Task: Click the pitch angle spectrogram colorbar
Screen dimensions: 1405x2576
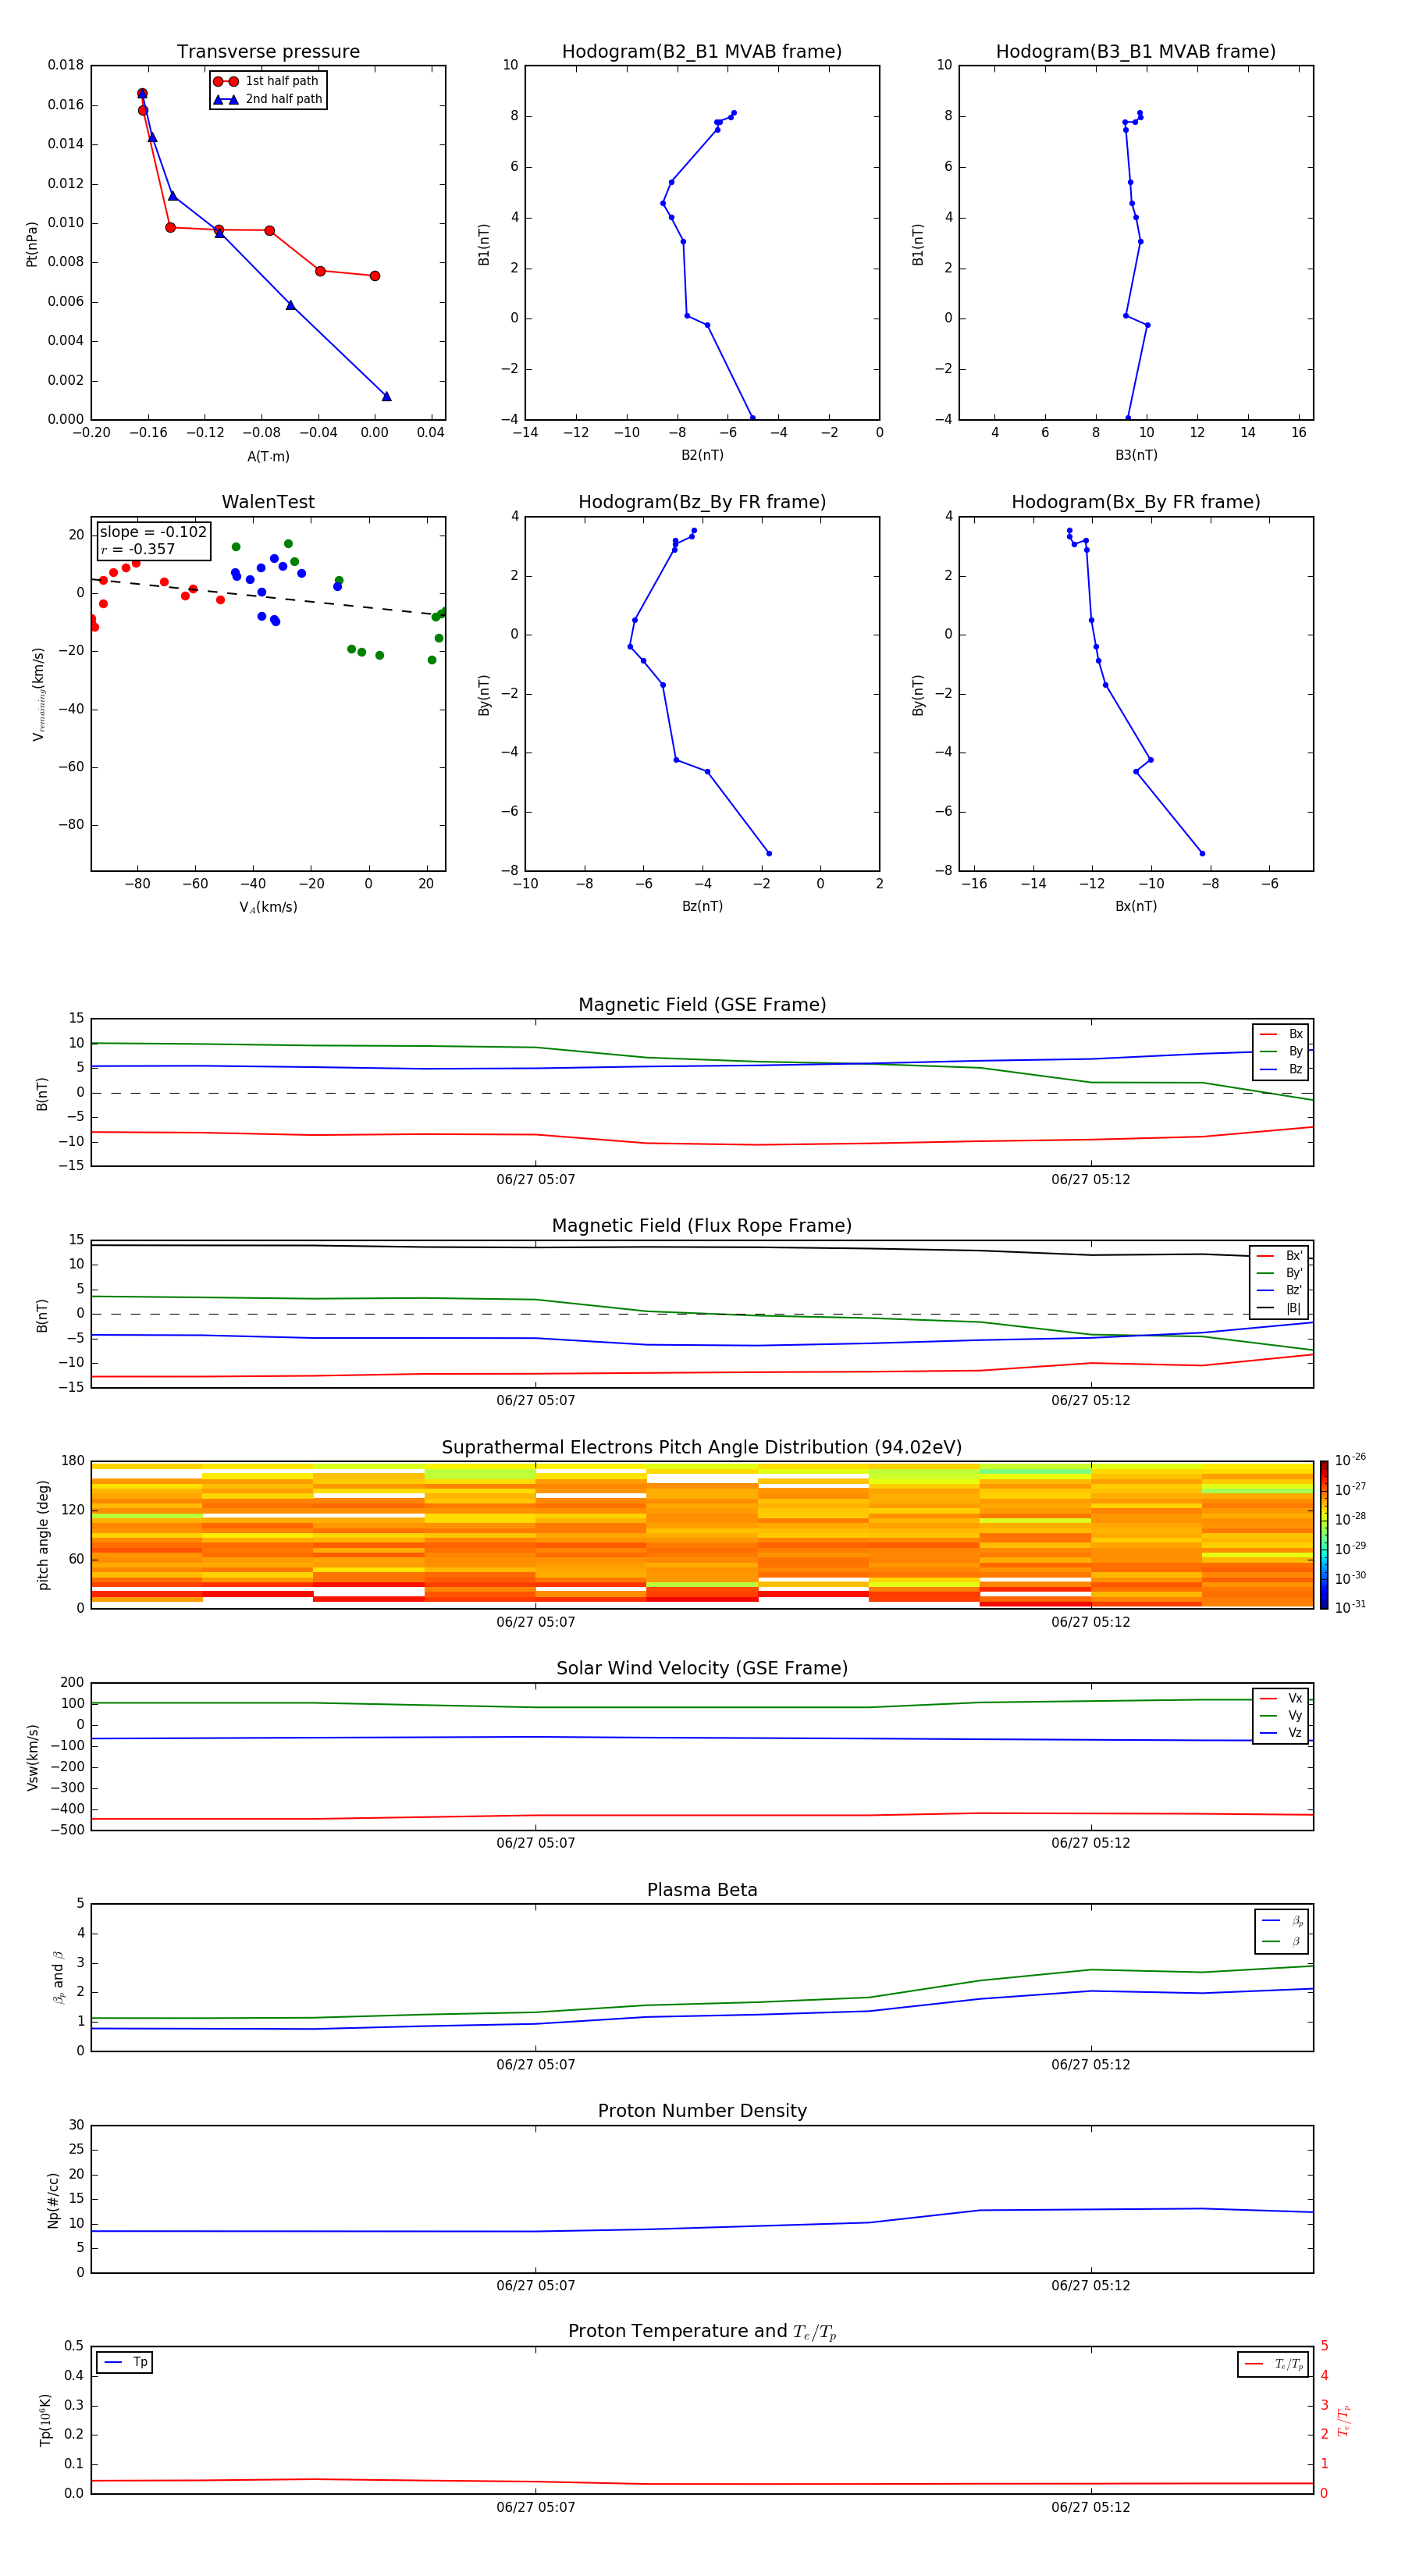Action: point(1324,1535)
